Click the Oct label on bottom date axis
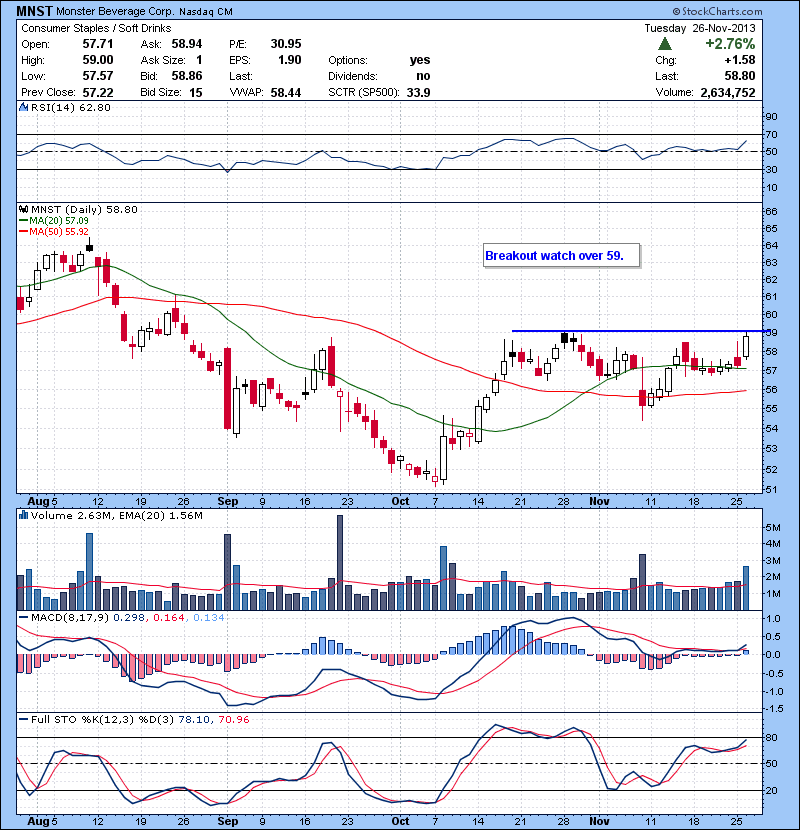The image size is (800, 830). click(400, 821)
